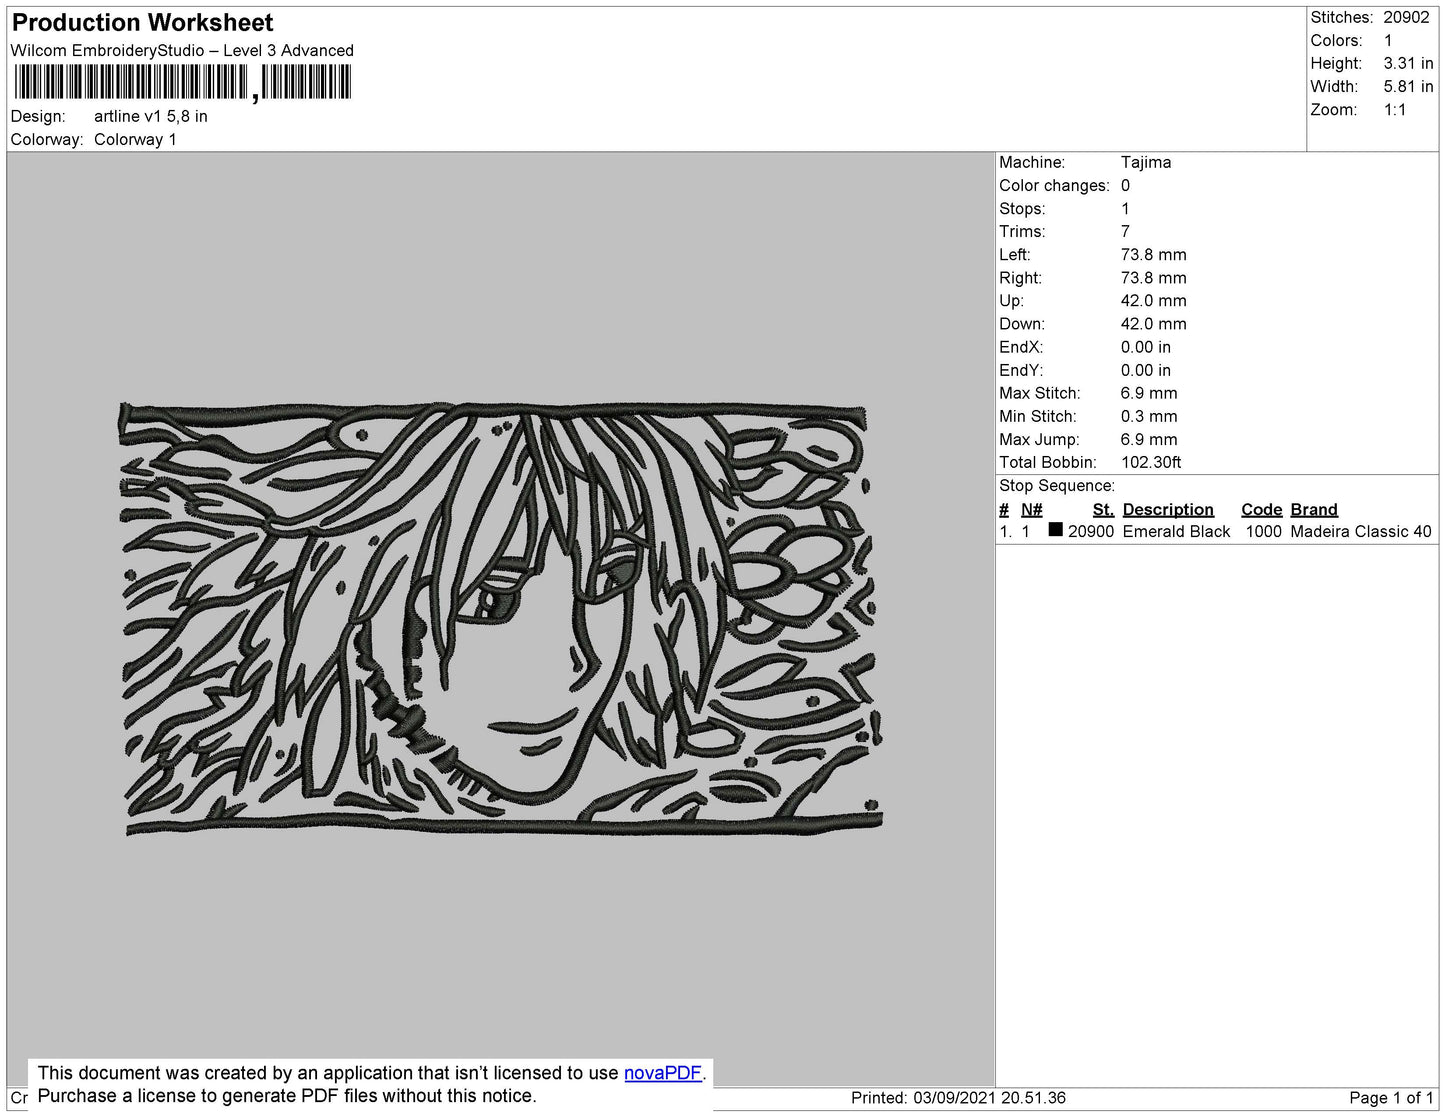Screen dimensions: 1445x1117
Task: Select the novaPDF license notice first line
Action: [372, 1073]
